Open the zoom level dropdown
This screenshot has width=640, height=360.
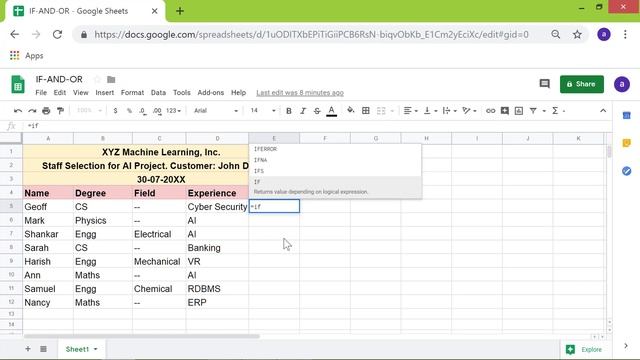(89, 111)
